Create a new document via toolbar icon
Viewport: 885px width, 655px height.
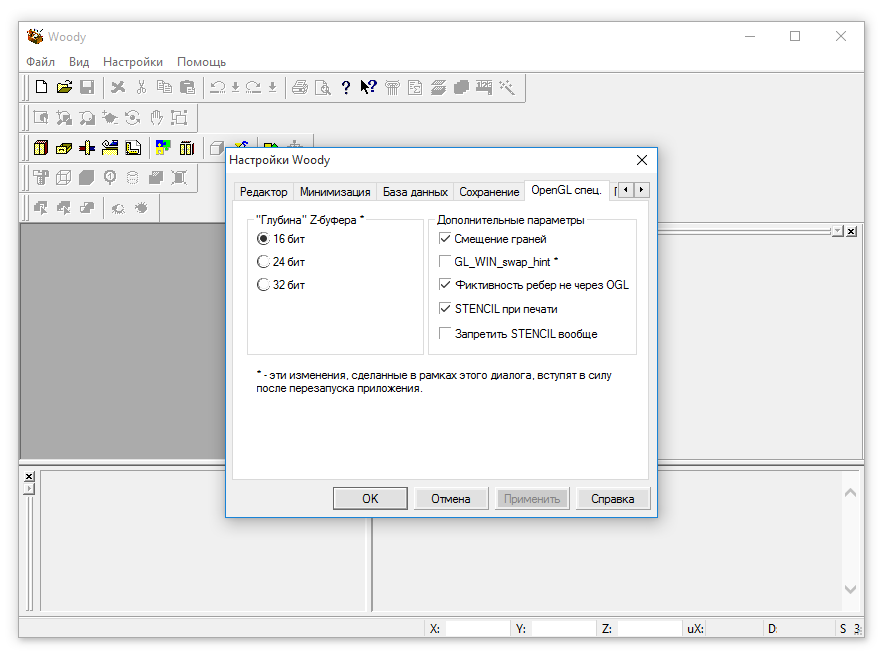(41, 87)
